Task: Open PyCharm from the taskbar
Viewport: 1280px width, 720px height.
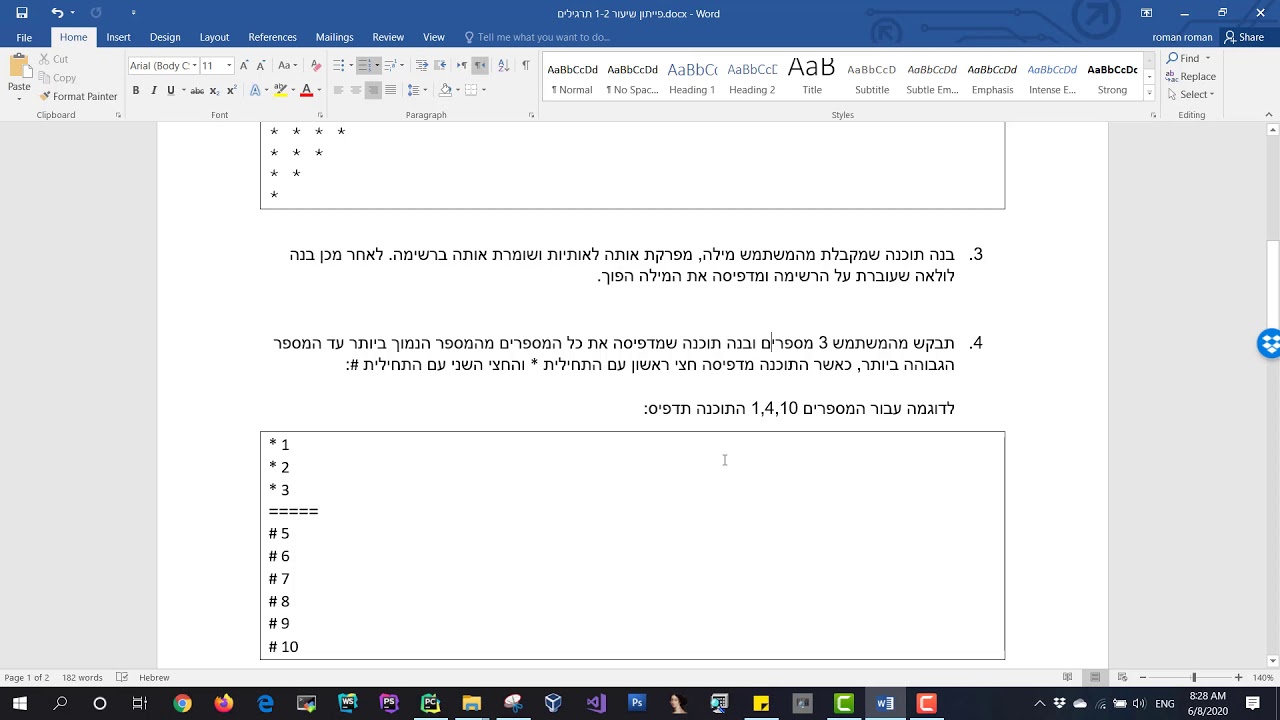Action: click(x=430, y=704)
